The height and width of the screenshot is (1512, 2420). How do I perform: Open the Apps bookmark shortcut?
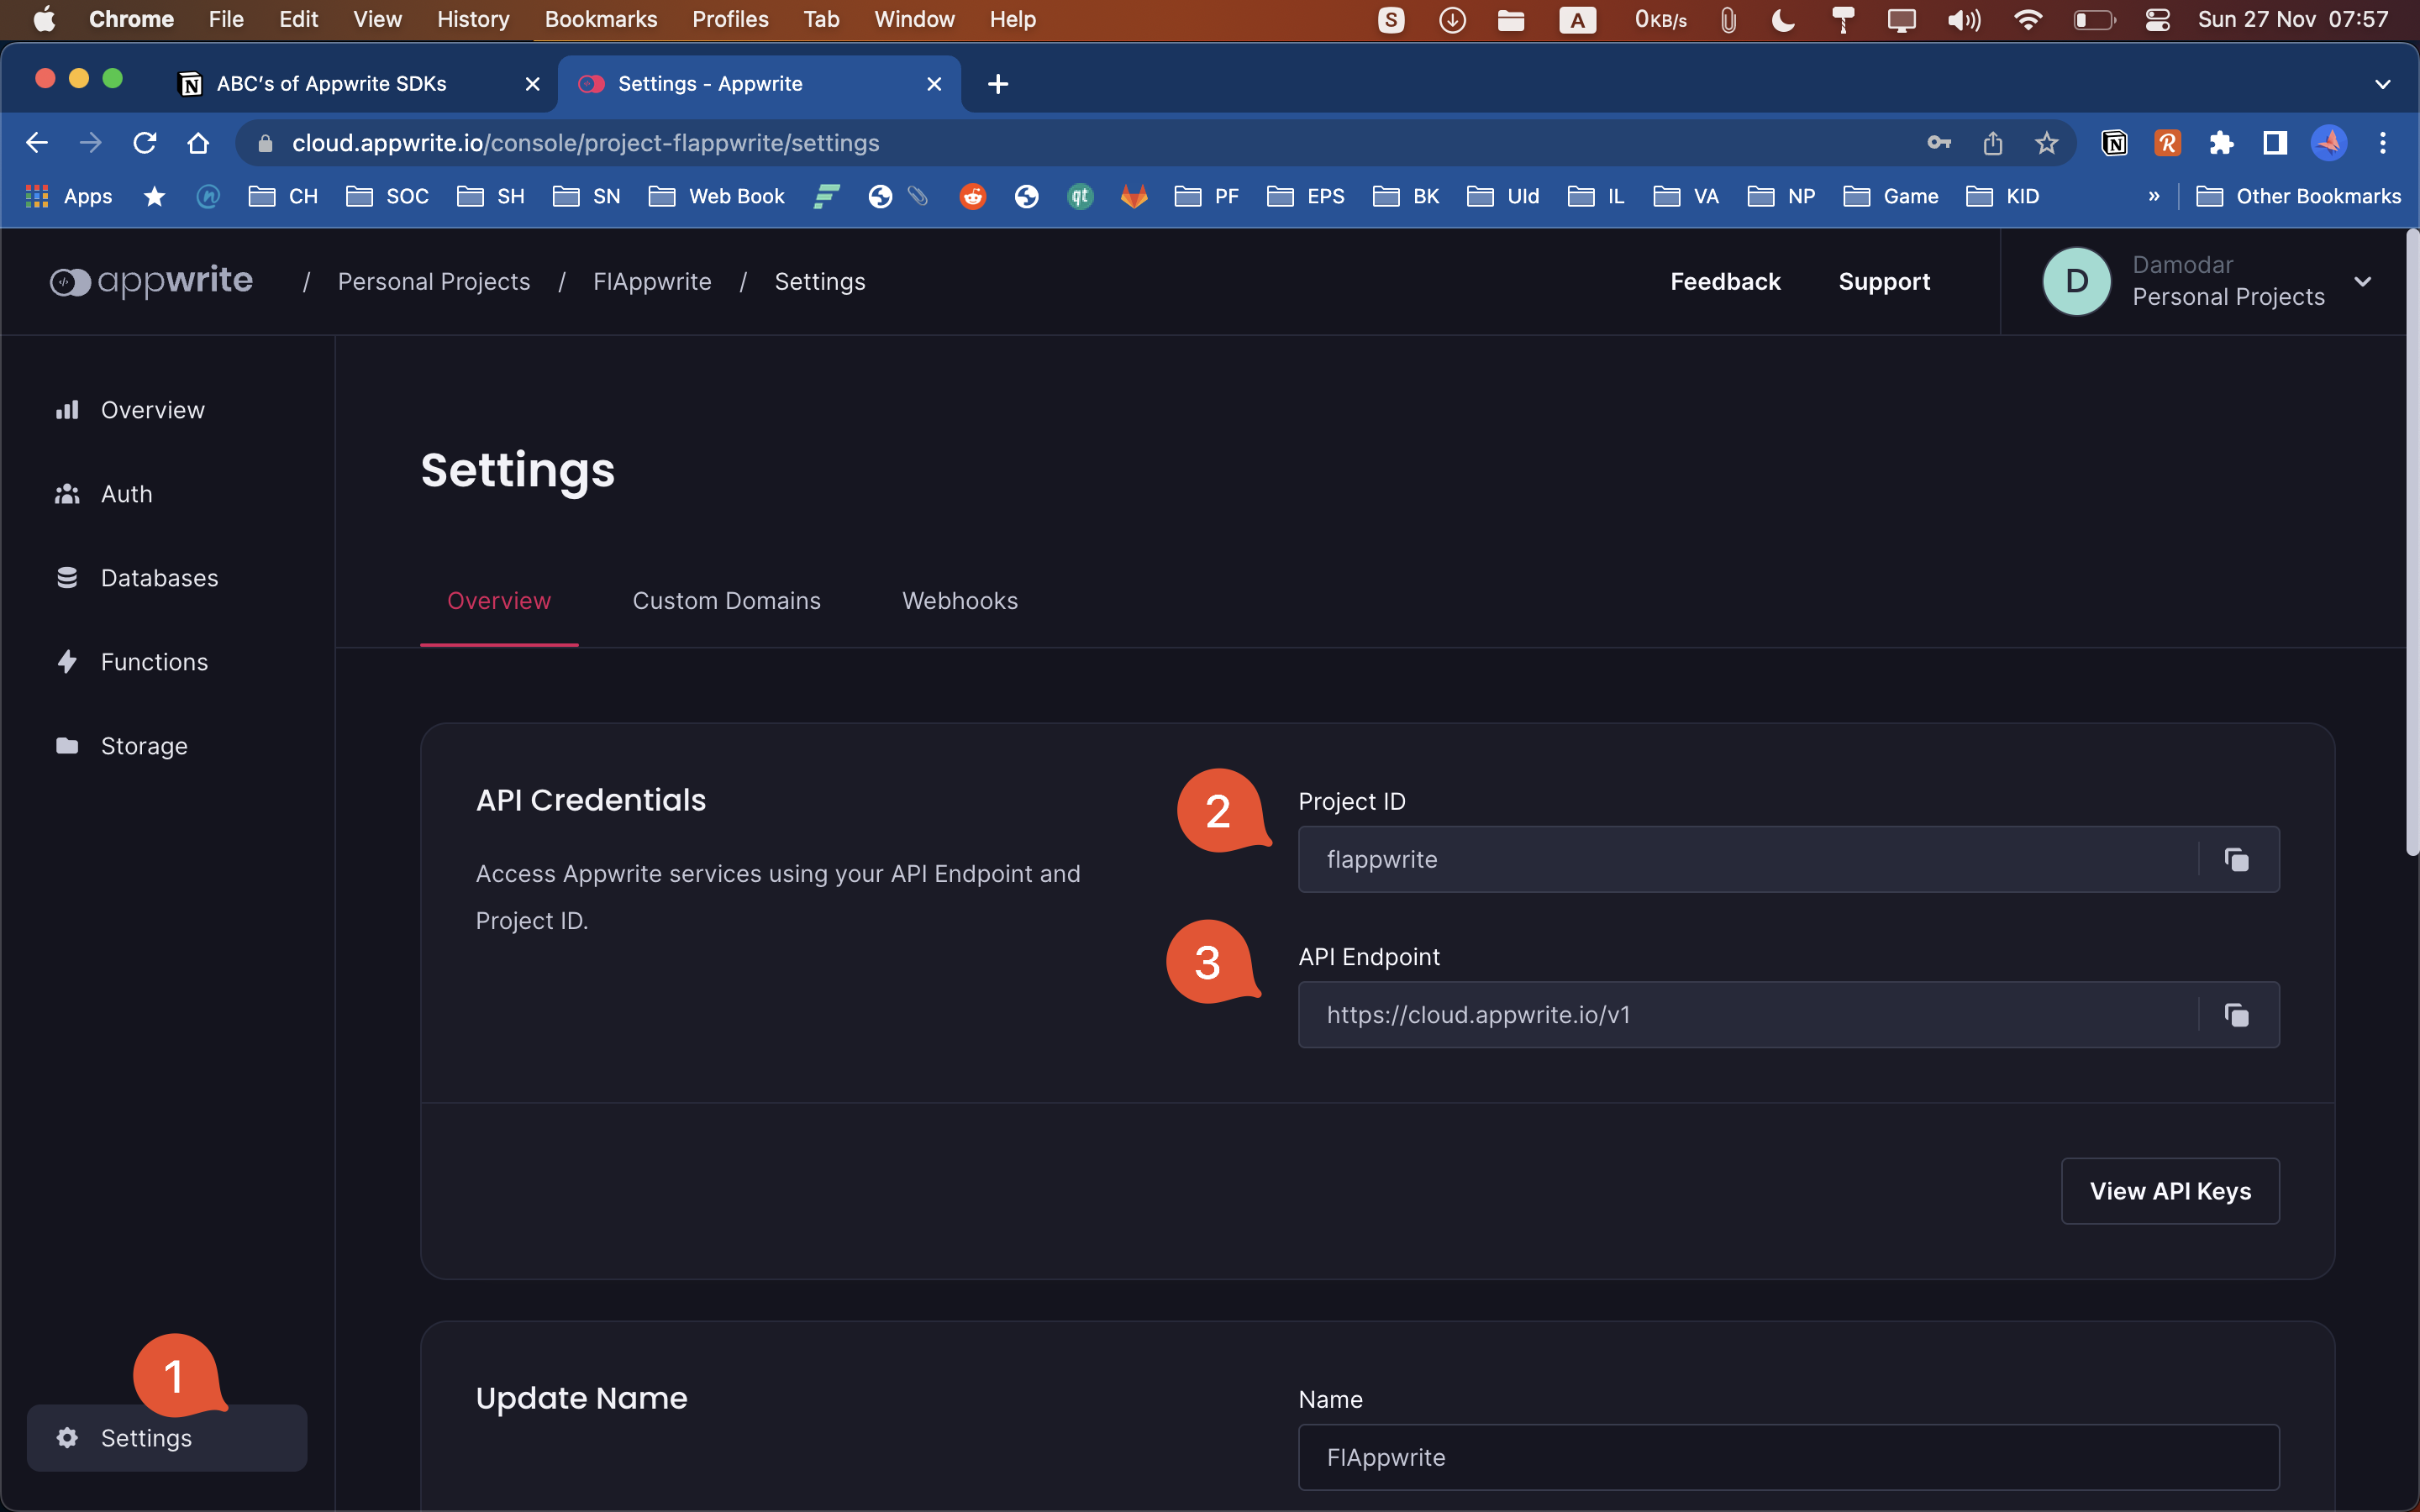69,197
